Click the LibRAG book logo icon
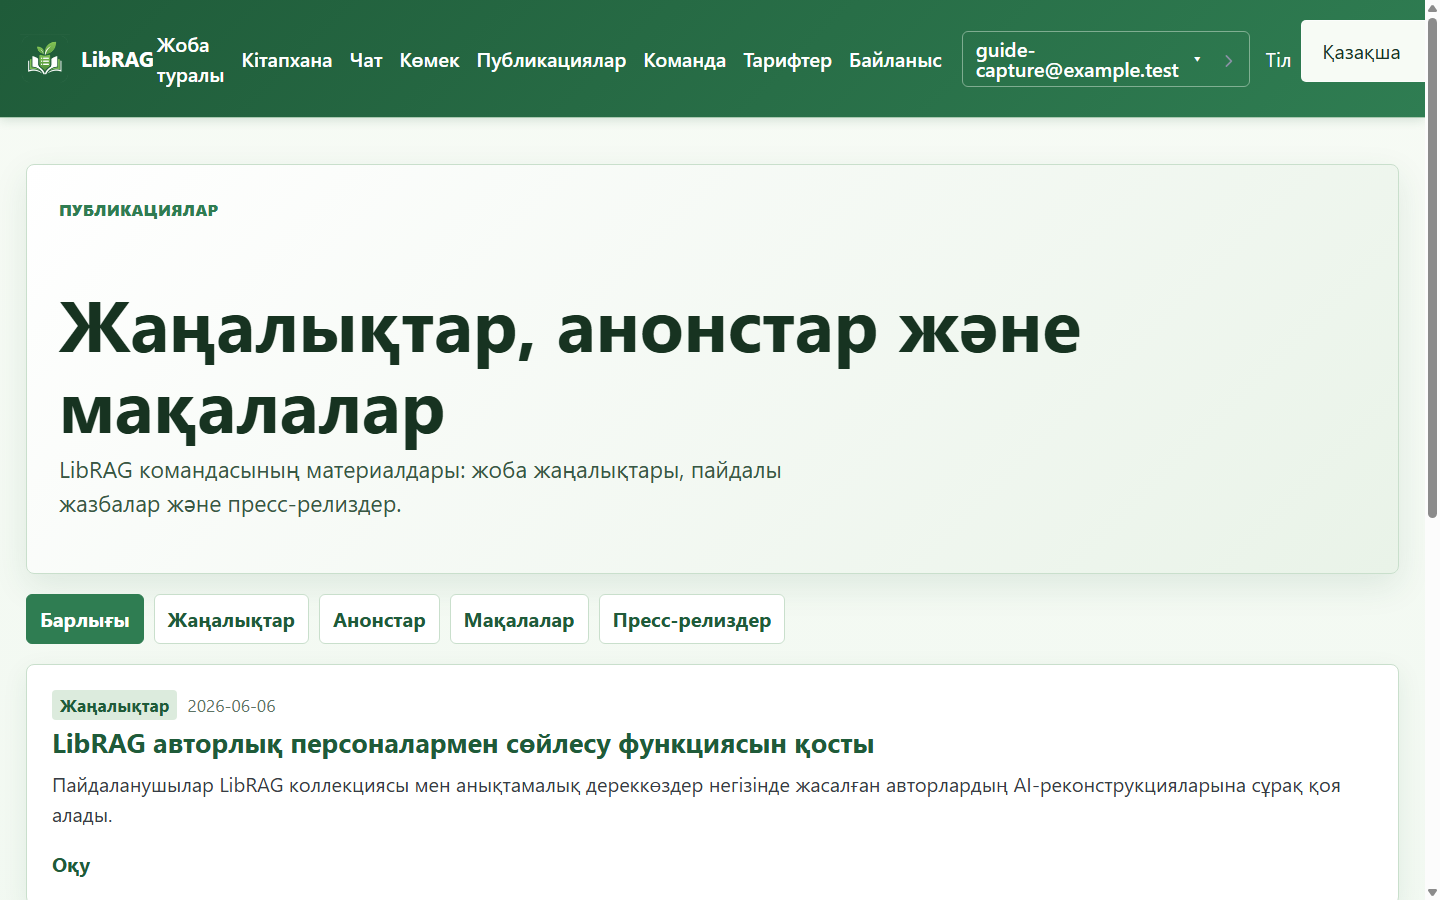 [45, 59]
